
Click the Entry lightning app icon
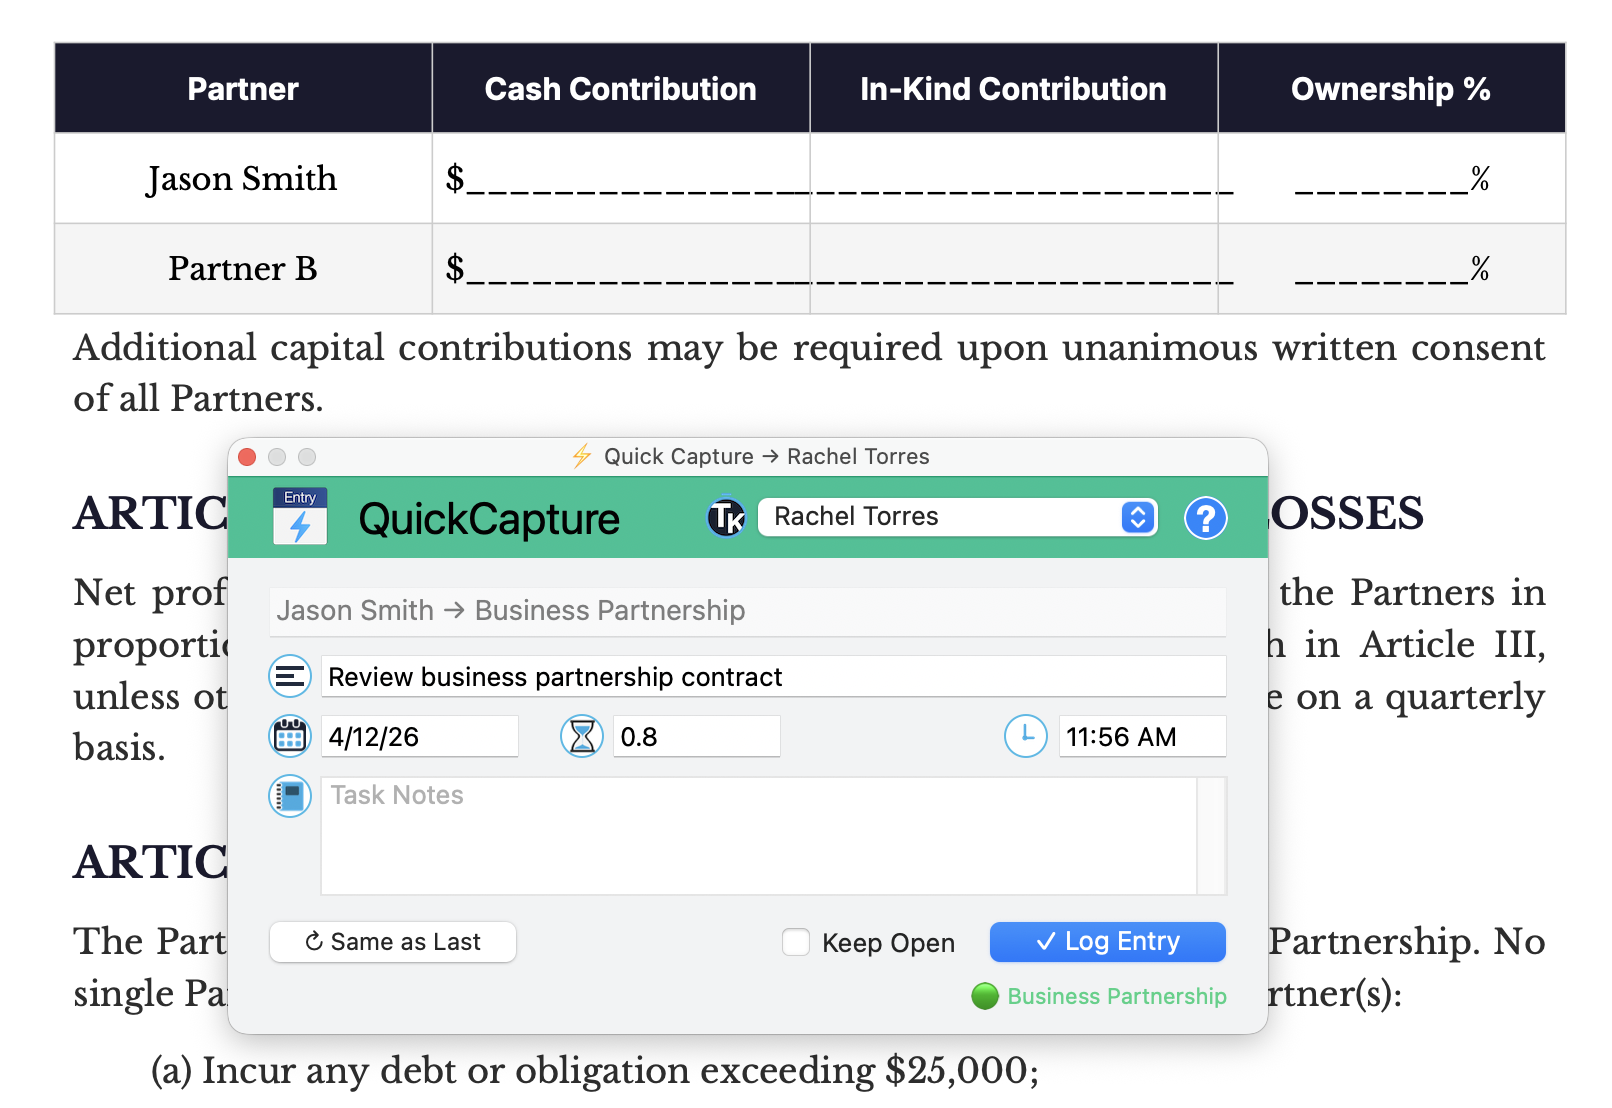[x=299, y=518]
